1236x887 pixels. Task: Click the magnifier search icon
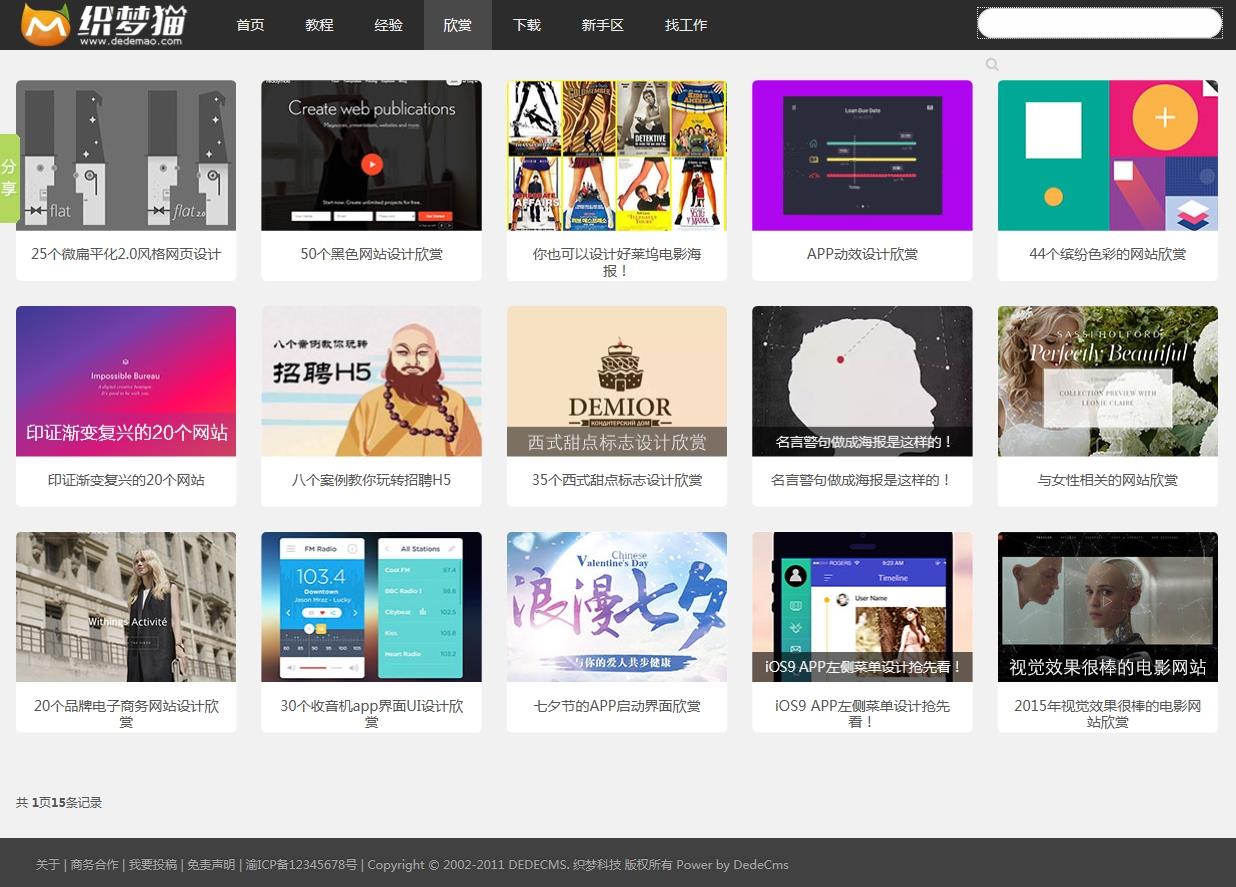[992, 64]
